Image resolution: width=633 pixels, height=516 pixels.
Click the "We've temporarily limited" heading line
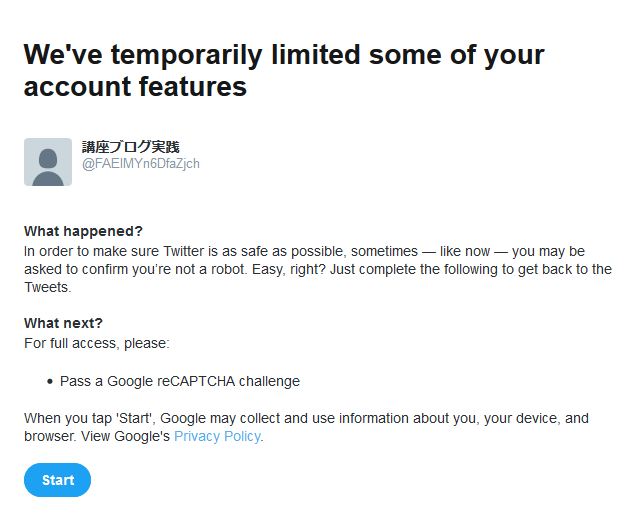tap(284, 54)
